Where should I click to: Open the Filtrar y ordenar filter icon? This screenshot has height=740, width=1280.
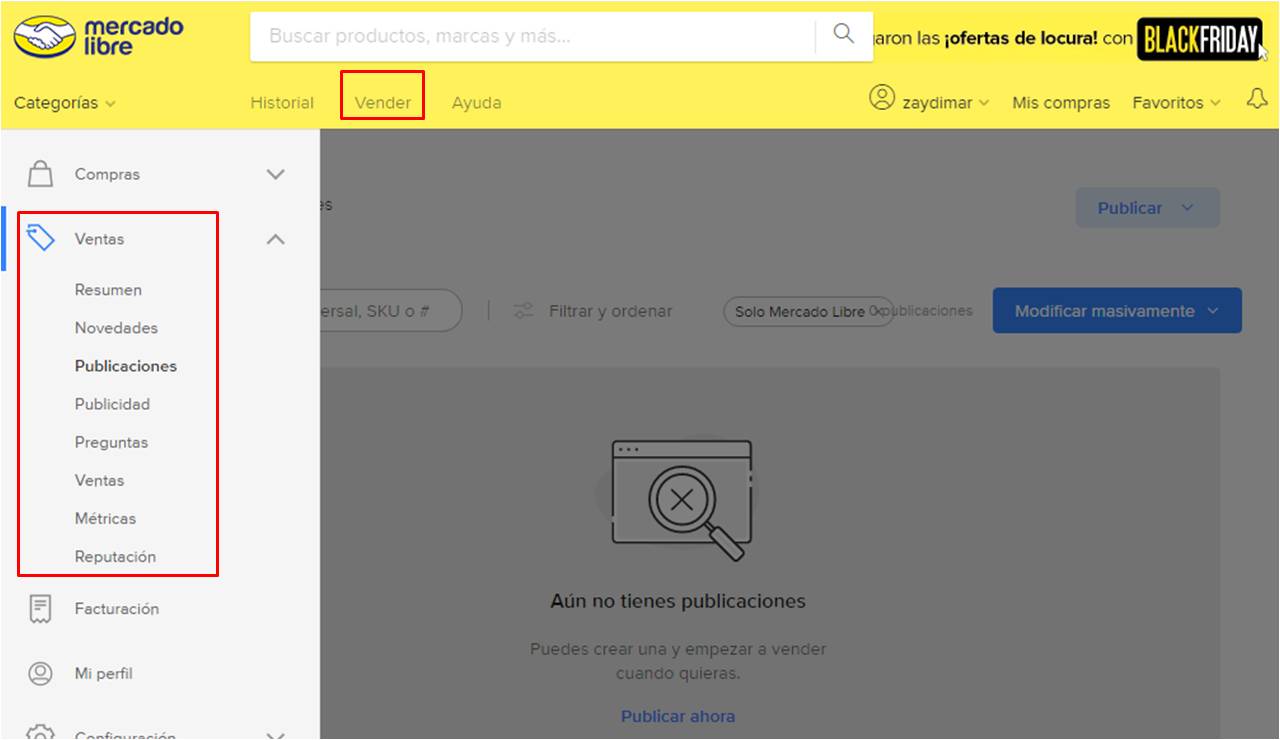click(524, 310)
